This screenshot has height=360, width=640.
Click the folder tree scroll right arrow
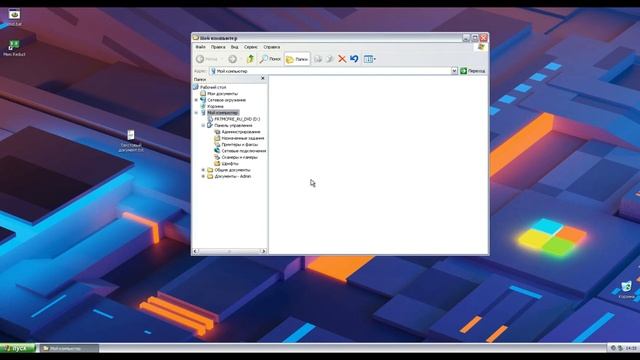[263, 251]
